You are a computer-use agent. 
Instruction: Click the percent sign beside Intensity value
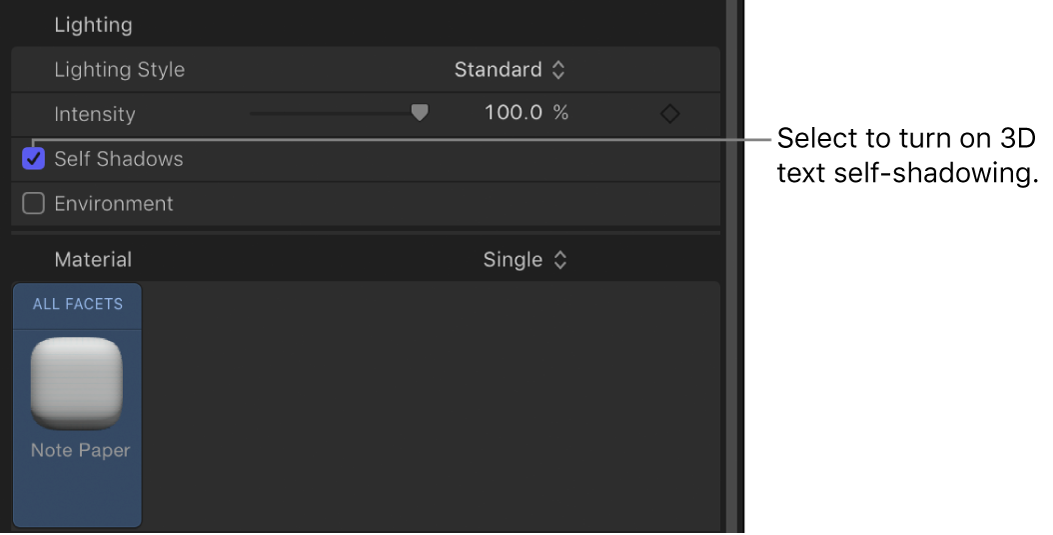561,113
